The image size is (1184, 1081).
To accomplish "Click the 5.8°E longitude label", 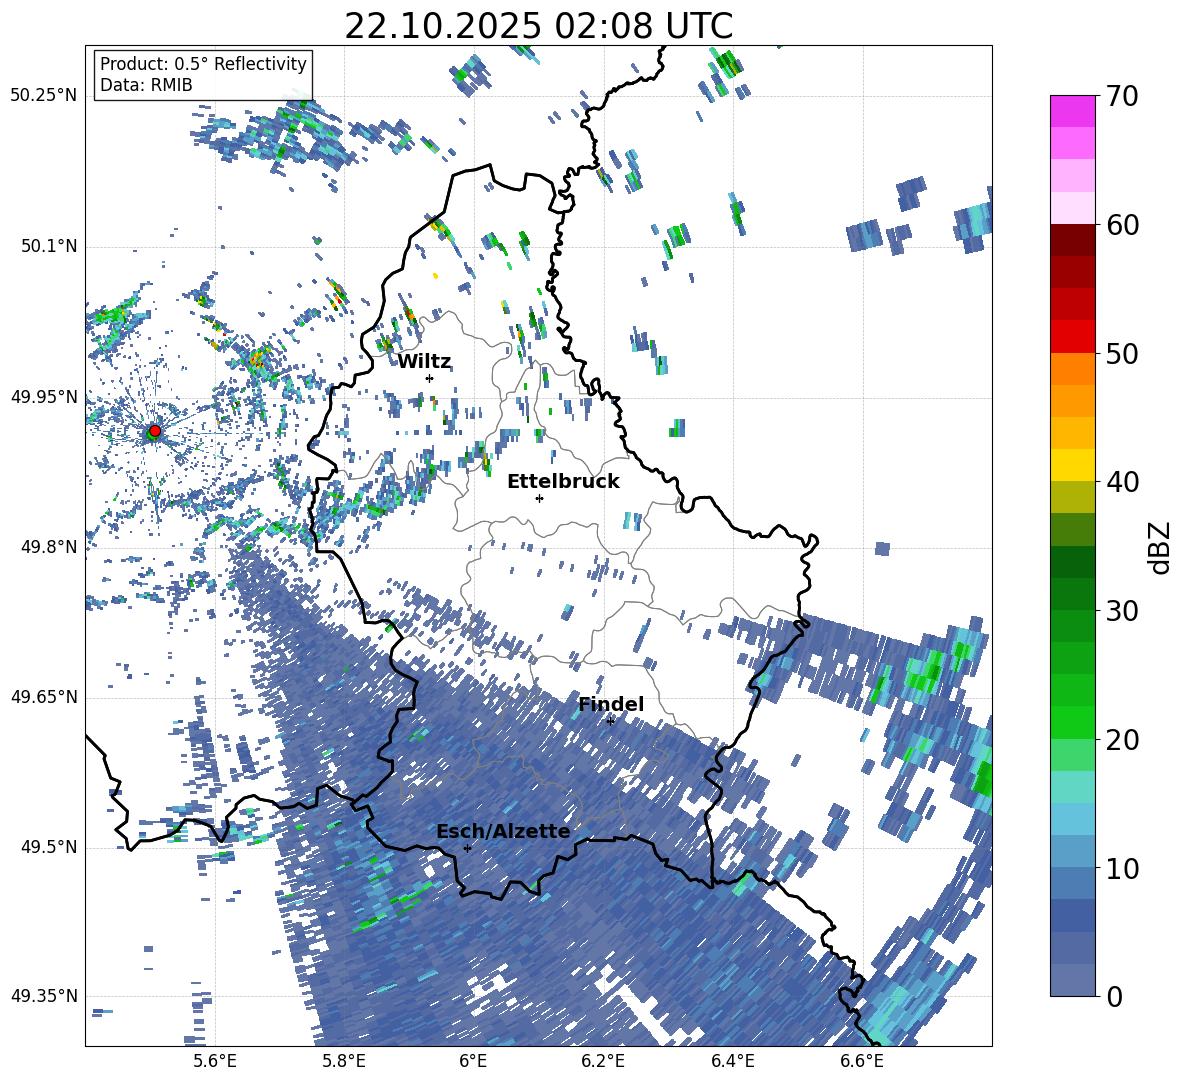I will click(x=344, y=1061).
